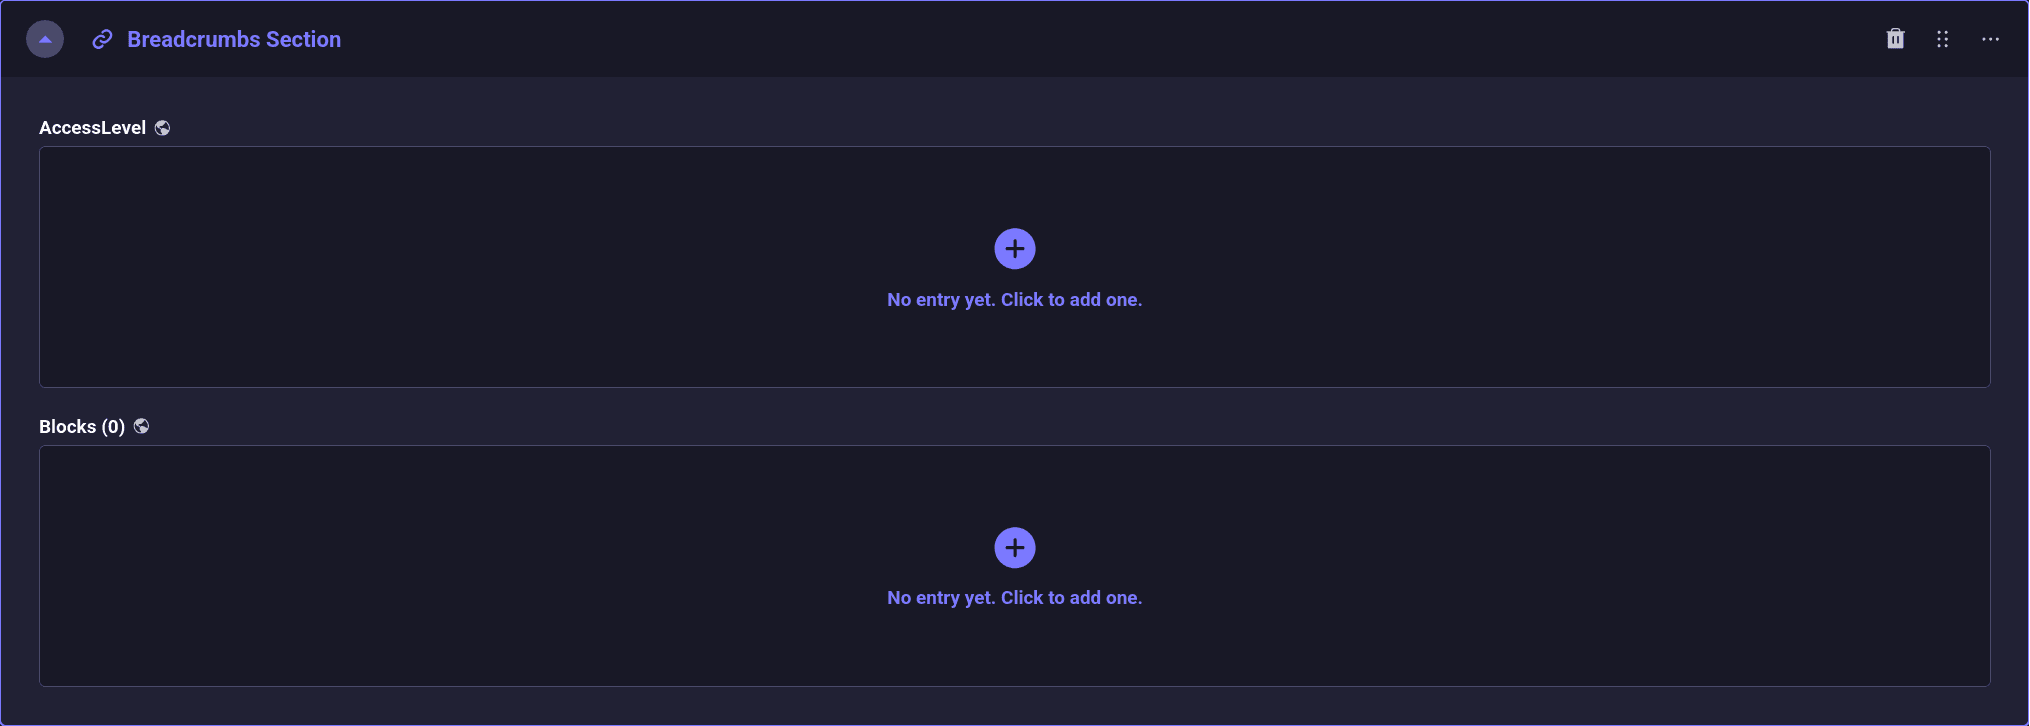The width and height of the screenshot is (2030, 726).
Task: Click the Blocks (0) field label
Action: [x=81, y=427]
